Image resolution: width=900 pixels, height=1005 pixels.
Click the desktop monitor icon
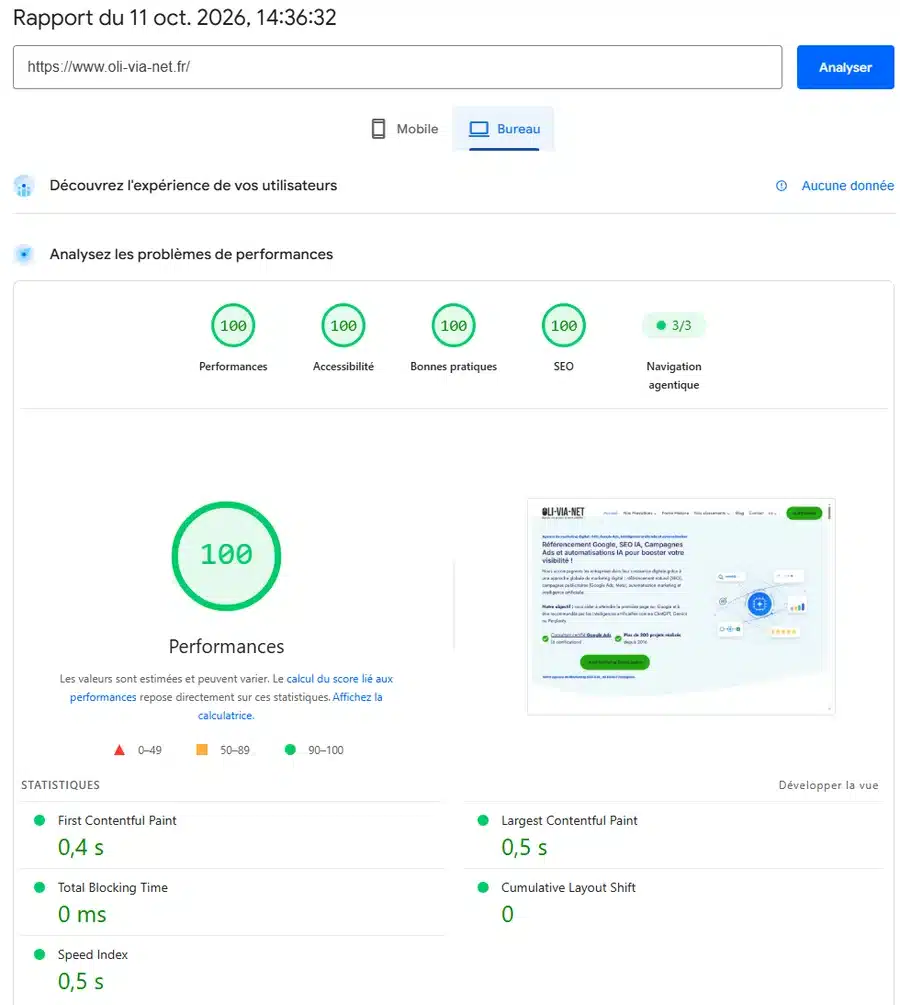point(479,129)
